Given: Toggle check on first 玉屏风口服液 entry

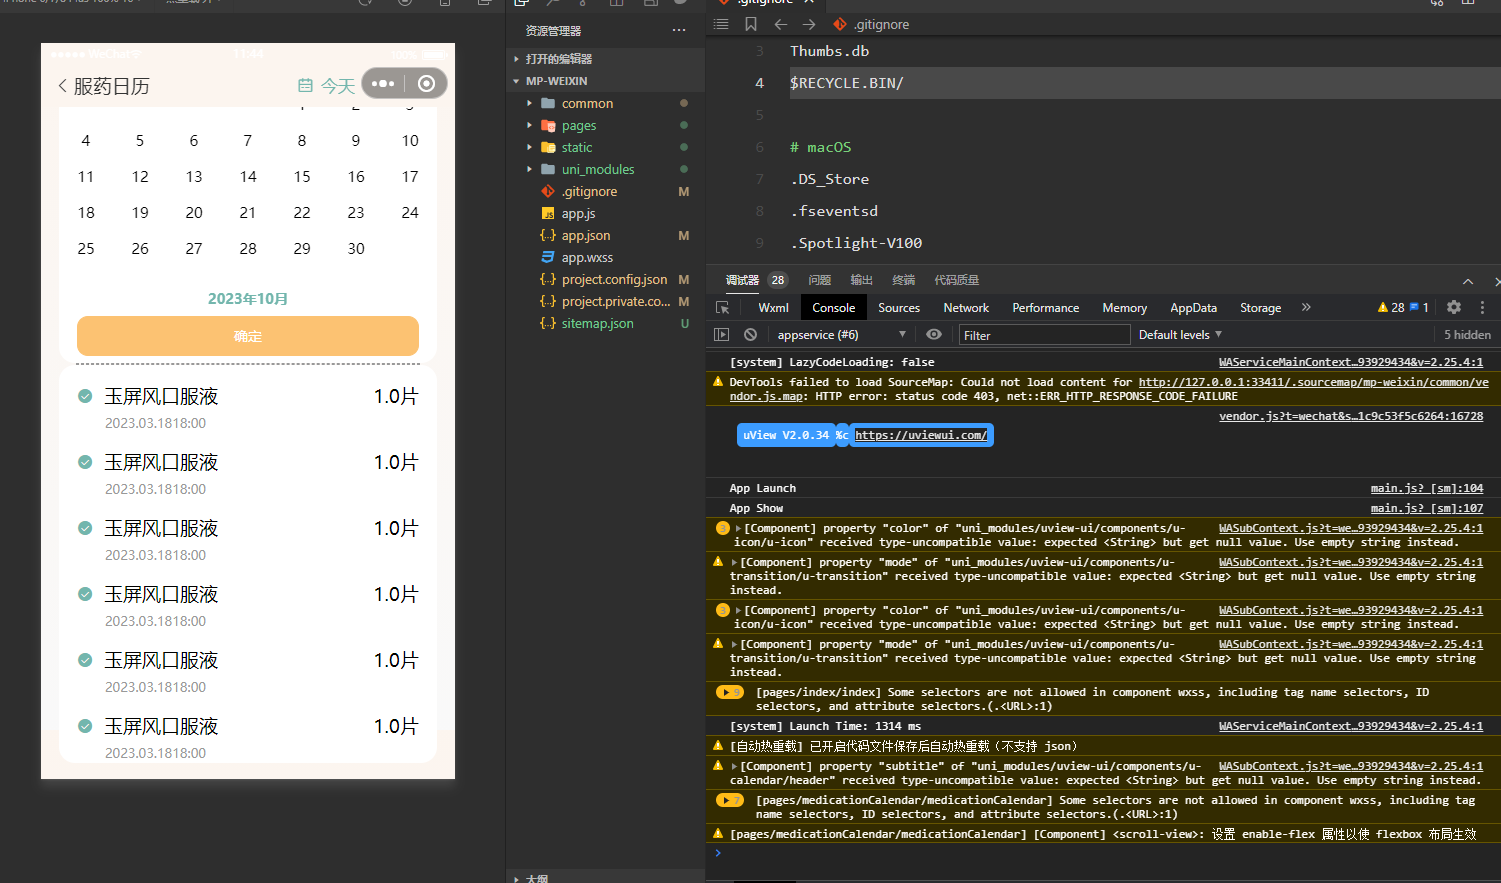Looking at the screenshot, I should click(85, 396).
